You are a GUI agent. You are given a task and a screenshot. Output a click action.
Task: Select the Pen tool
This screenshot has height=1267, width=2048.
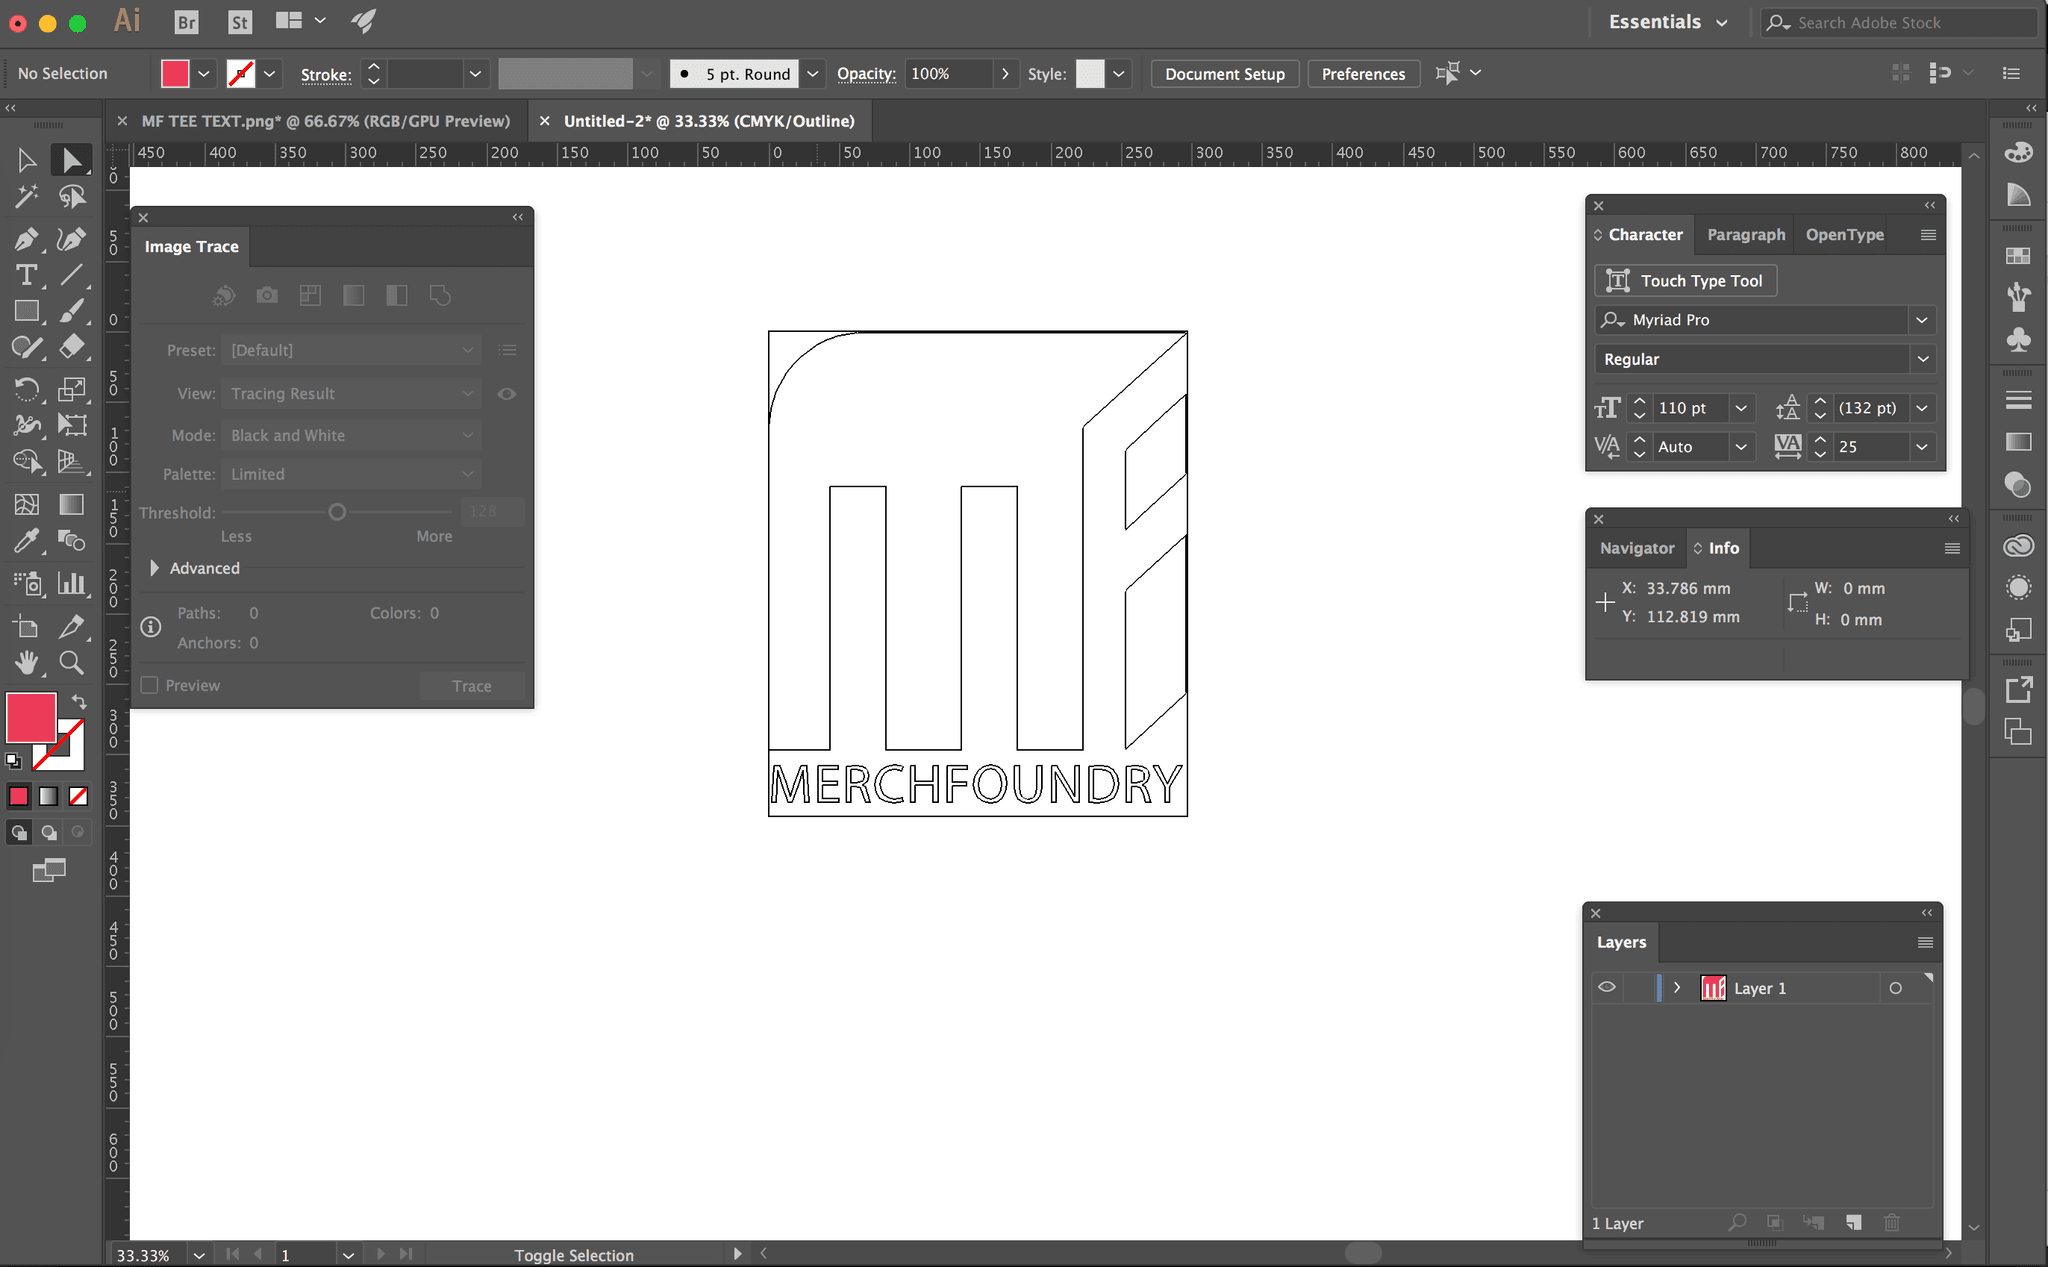(26, 239)
